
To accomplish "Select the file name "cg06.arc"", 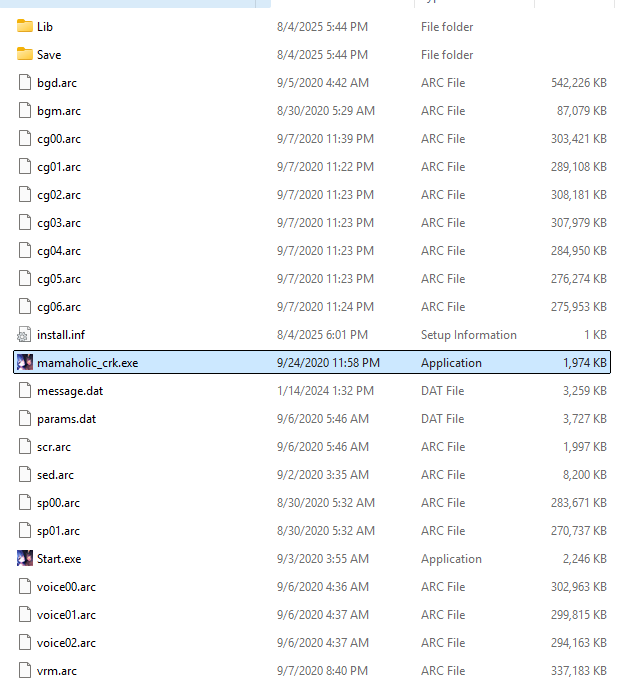I will pyautogui.click(x=59, y=307).
